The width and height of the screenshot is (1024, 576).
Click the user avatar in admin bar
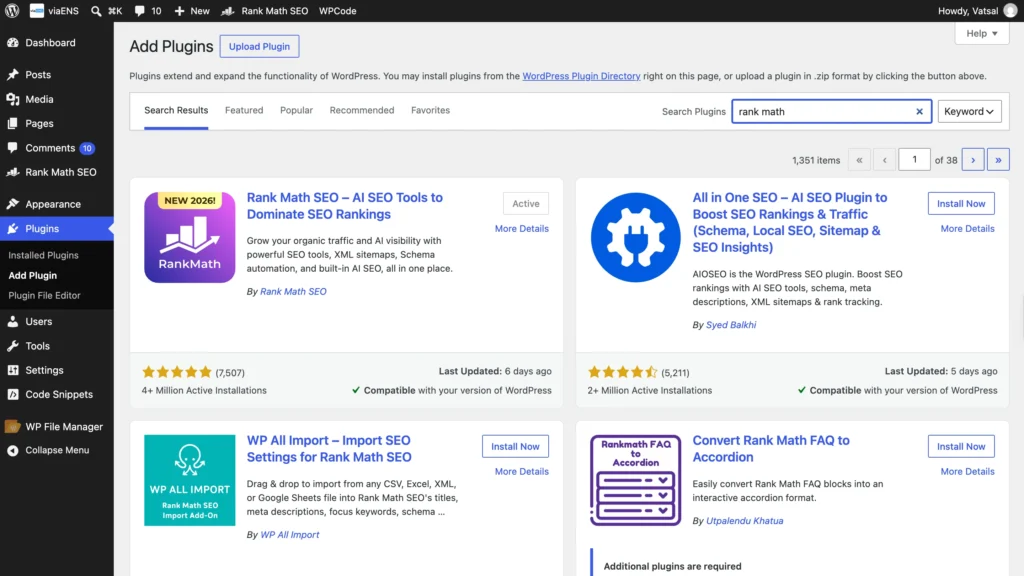pos(1010,10)
